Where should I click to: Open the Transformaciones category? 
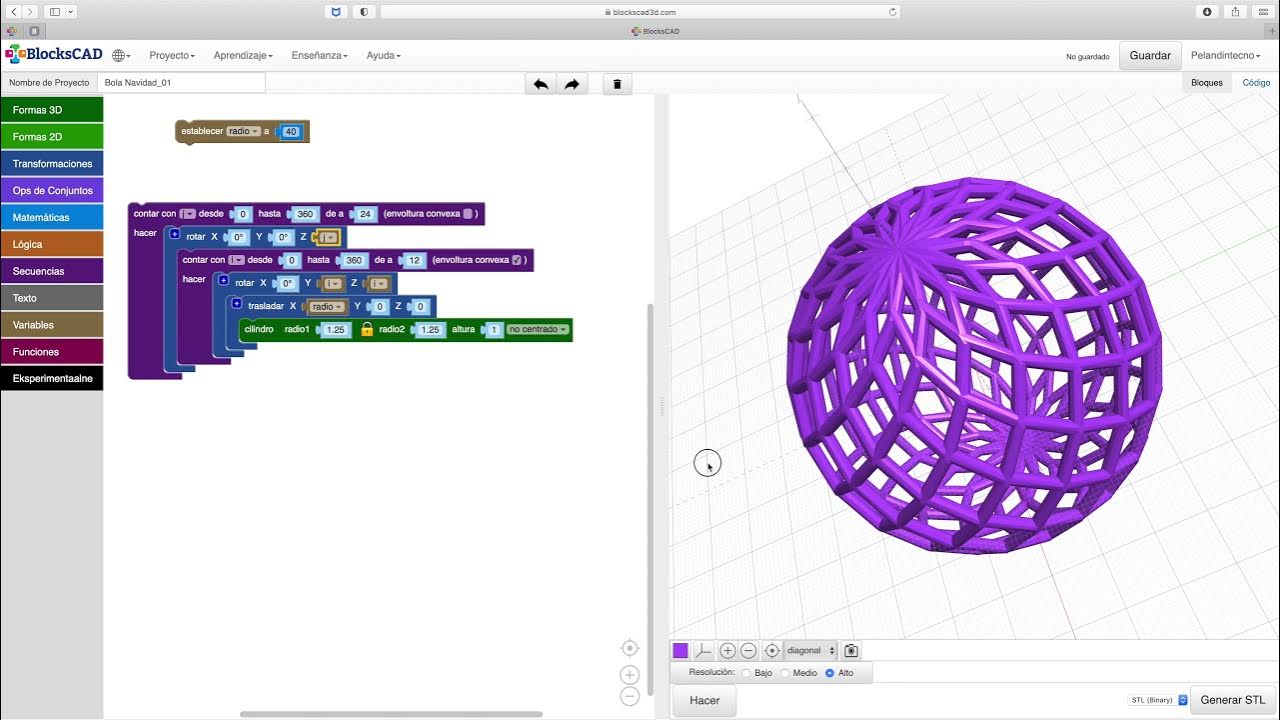click(x=52, y=164)
